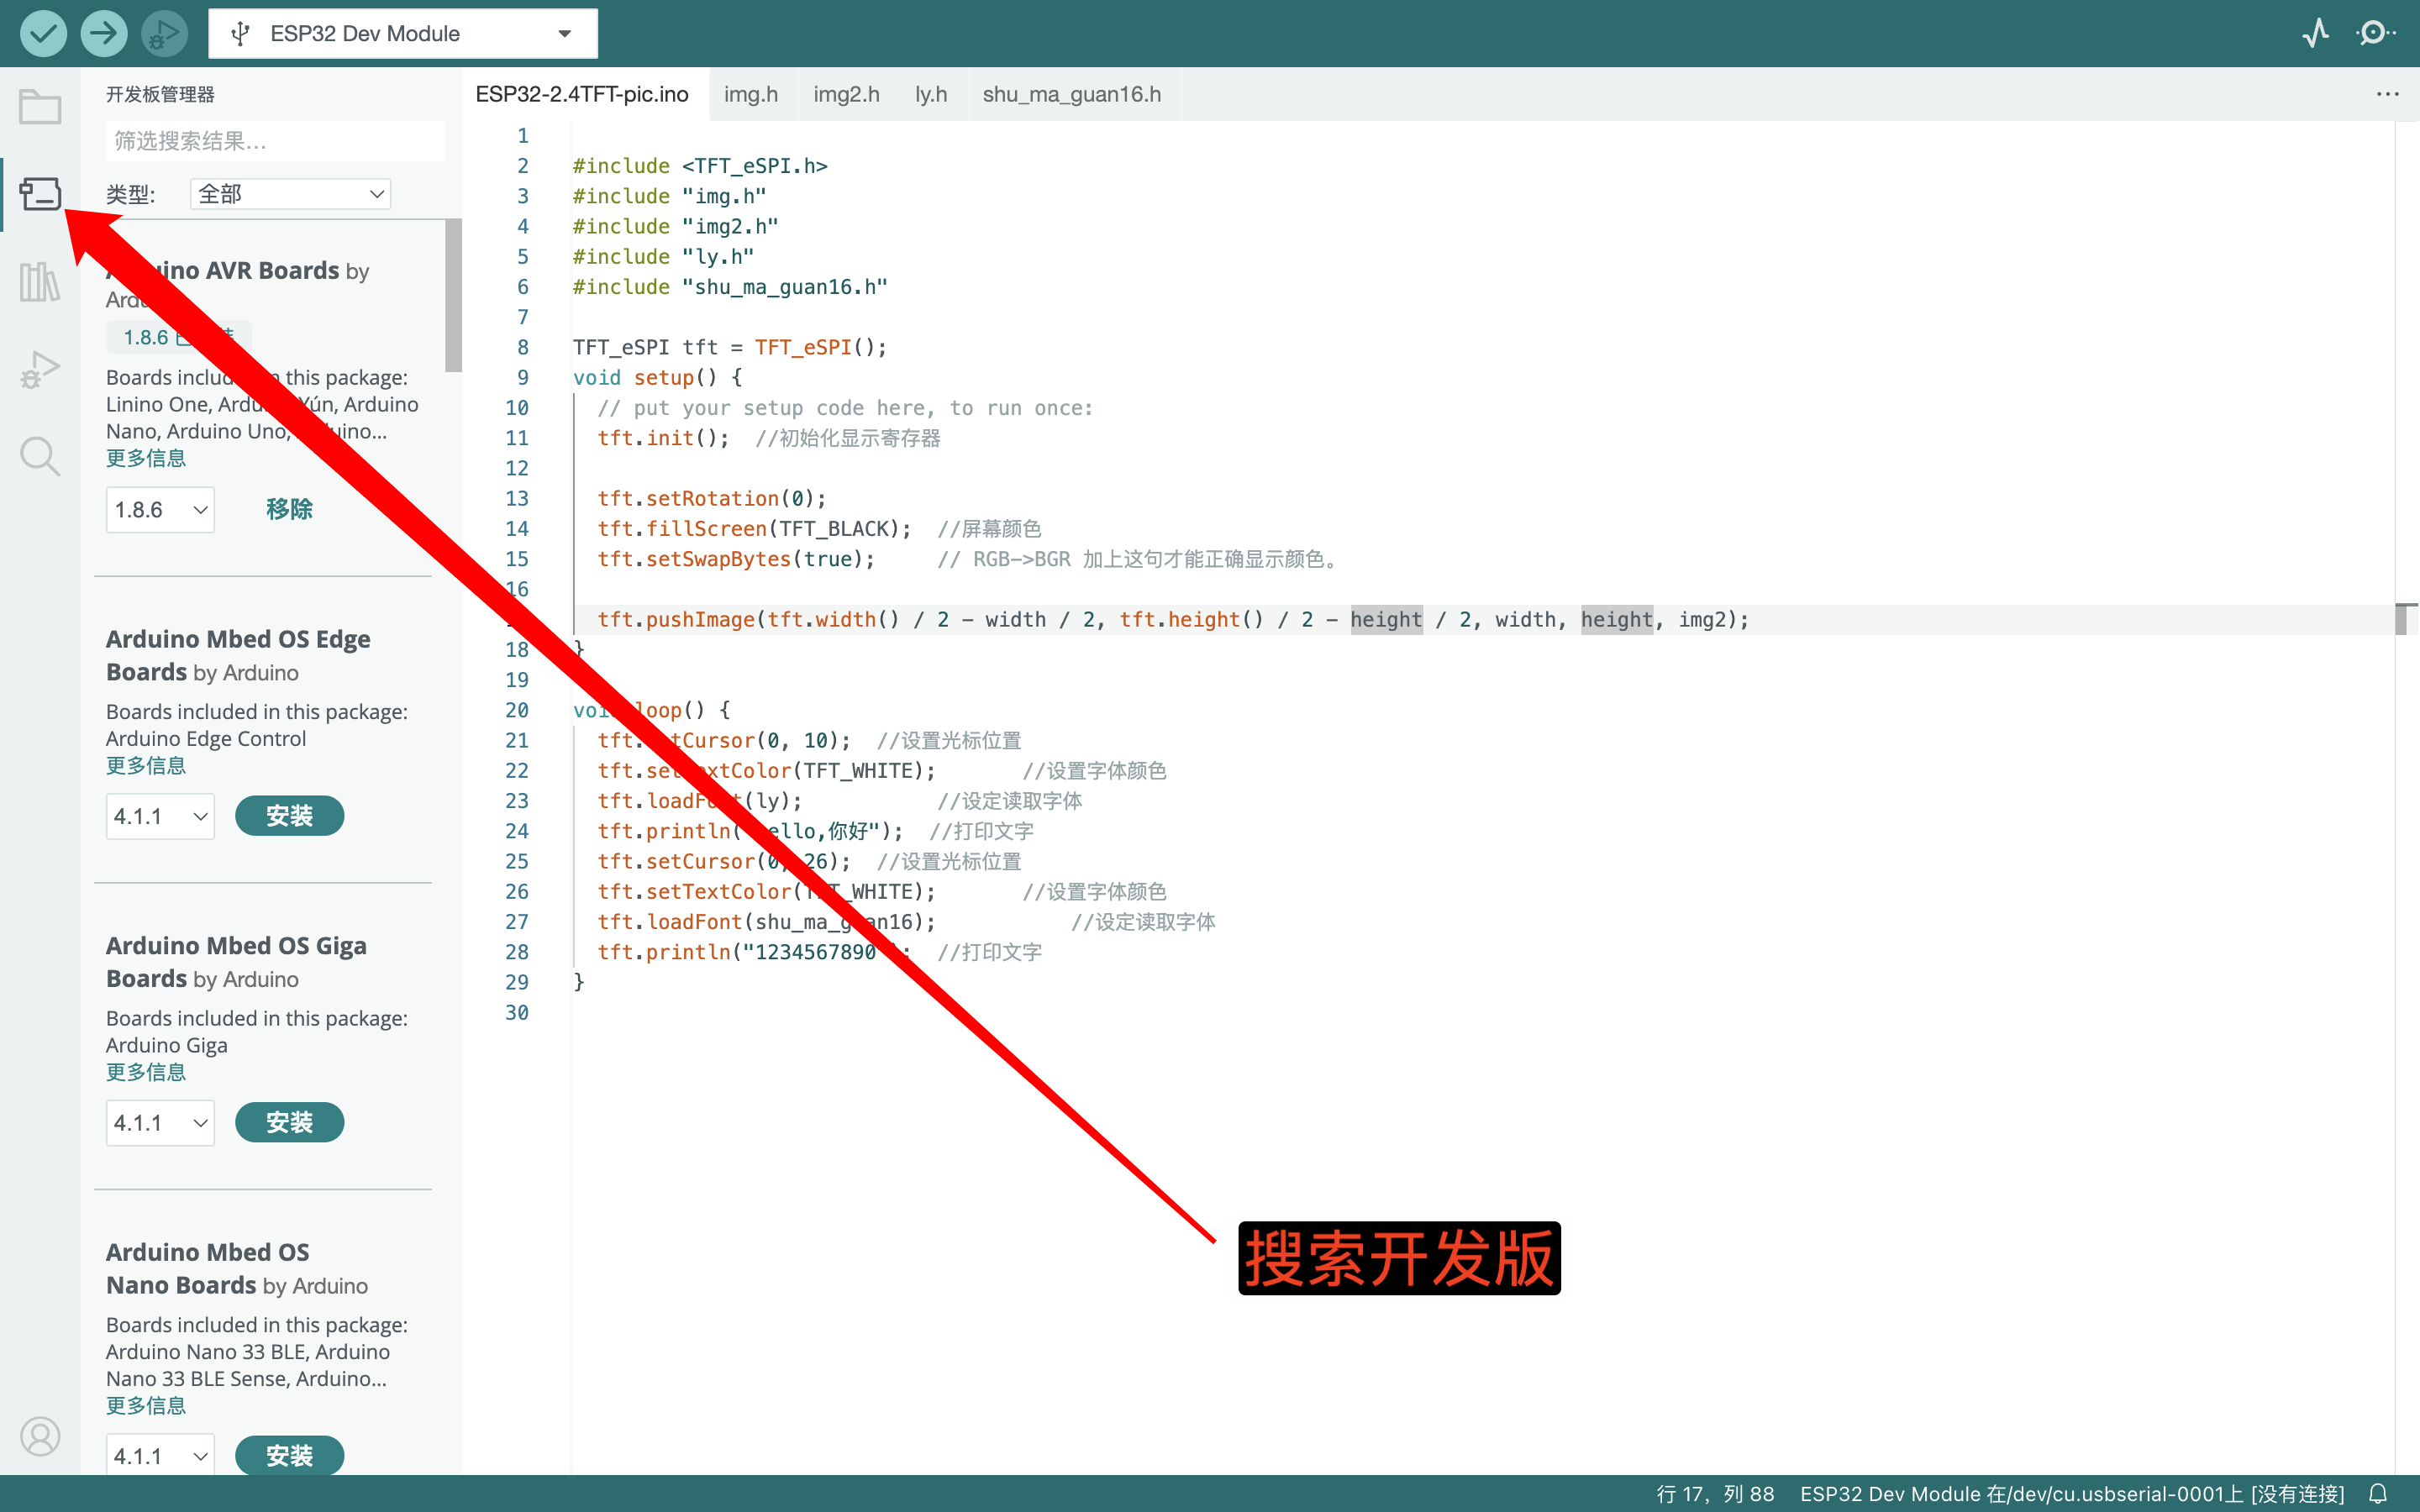Viewport: 2420px width, 1512px height.
Task: Open the Mbed OS Edge 4.1.1 version dropdown
Action: pyautogui.click(x=160, y=816)
